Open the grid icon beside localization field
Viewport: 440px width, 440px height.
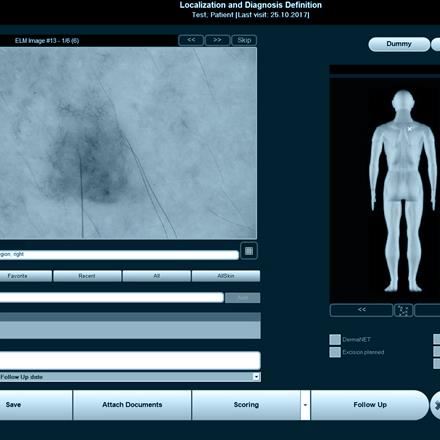(249, 251)
